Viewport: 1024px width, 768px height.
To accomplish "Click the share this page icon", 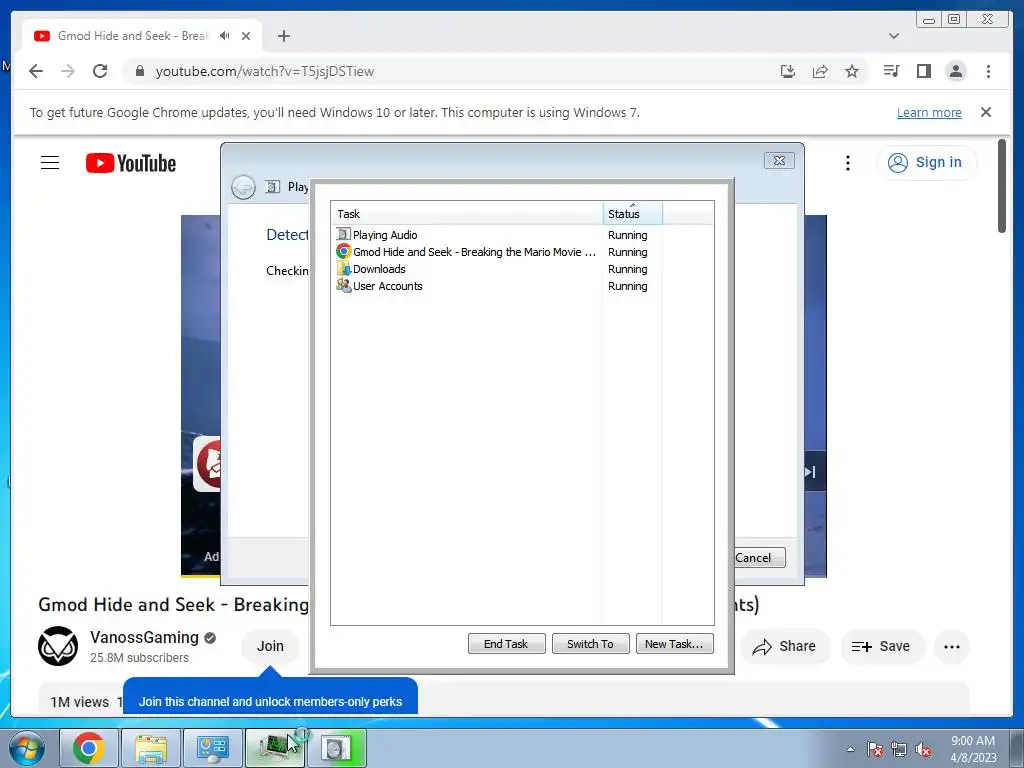I will [x=820, y=71].
